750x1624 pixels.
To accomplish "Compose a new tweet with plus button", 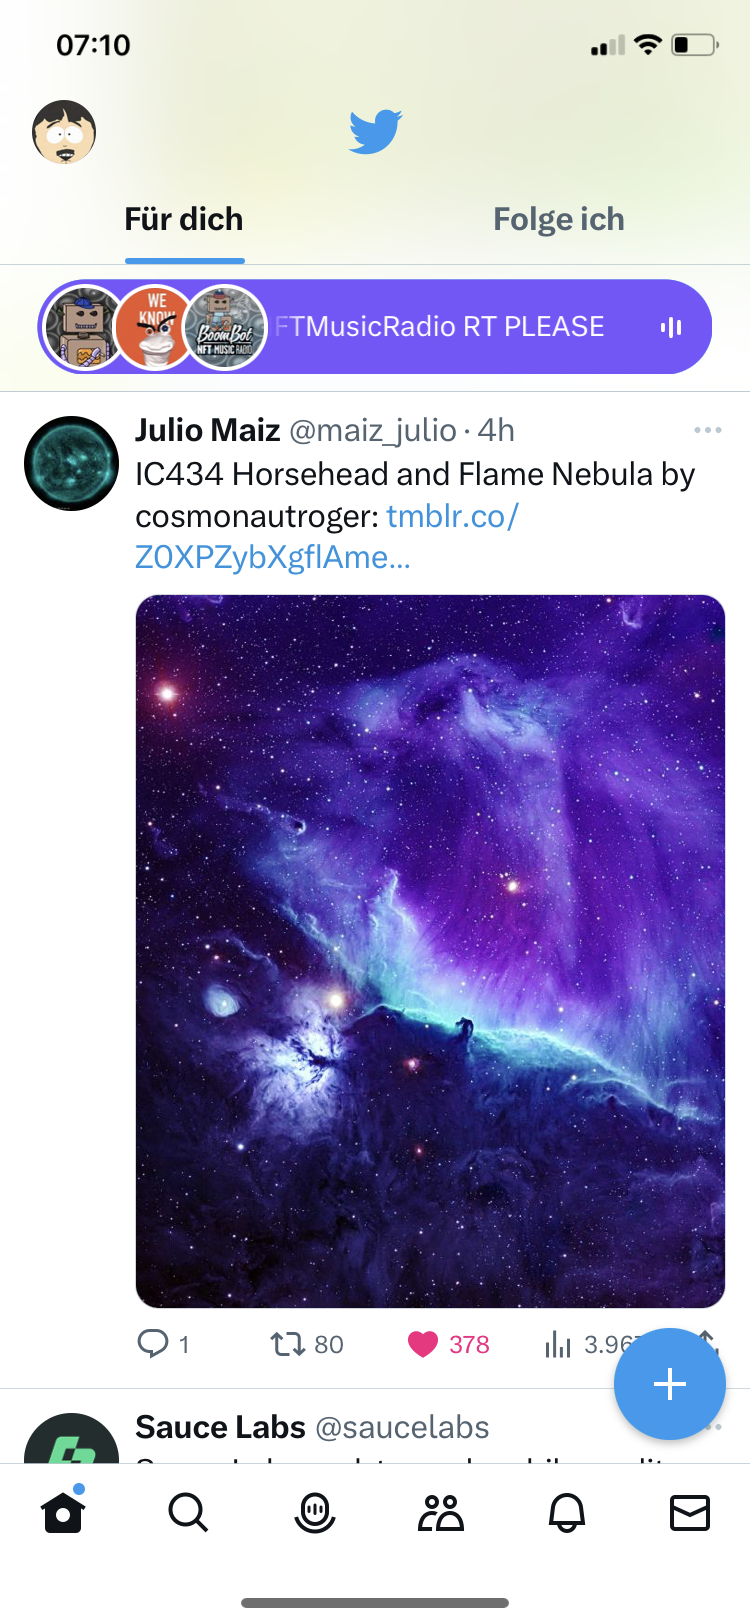I will (669, 1384).
